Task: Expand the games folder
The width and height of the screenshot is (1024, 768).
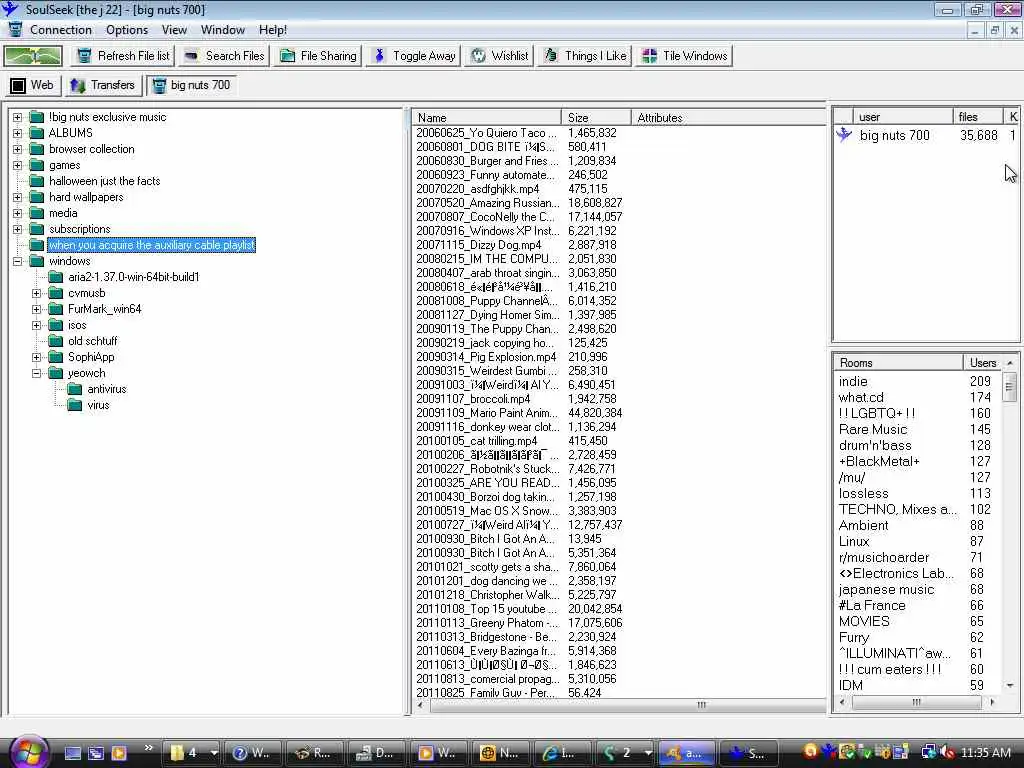Action: (x=18, y=165)
